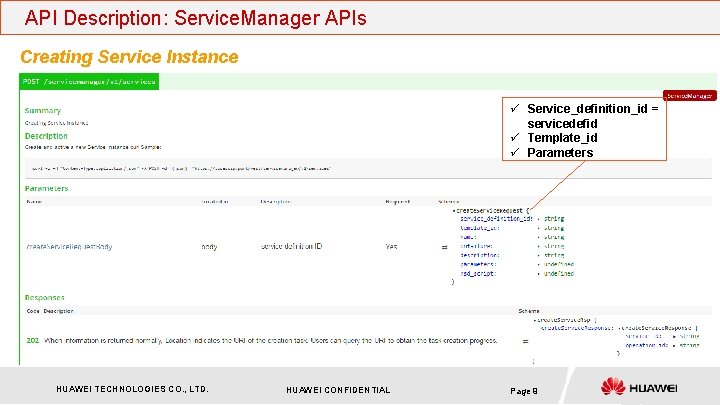
Task: Click the service_definition_id schema field
Action: coord(496,219)
